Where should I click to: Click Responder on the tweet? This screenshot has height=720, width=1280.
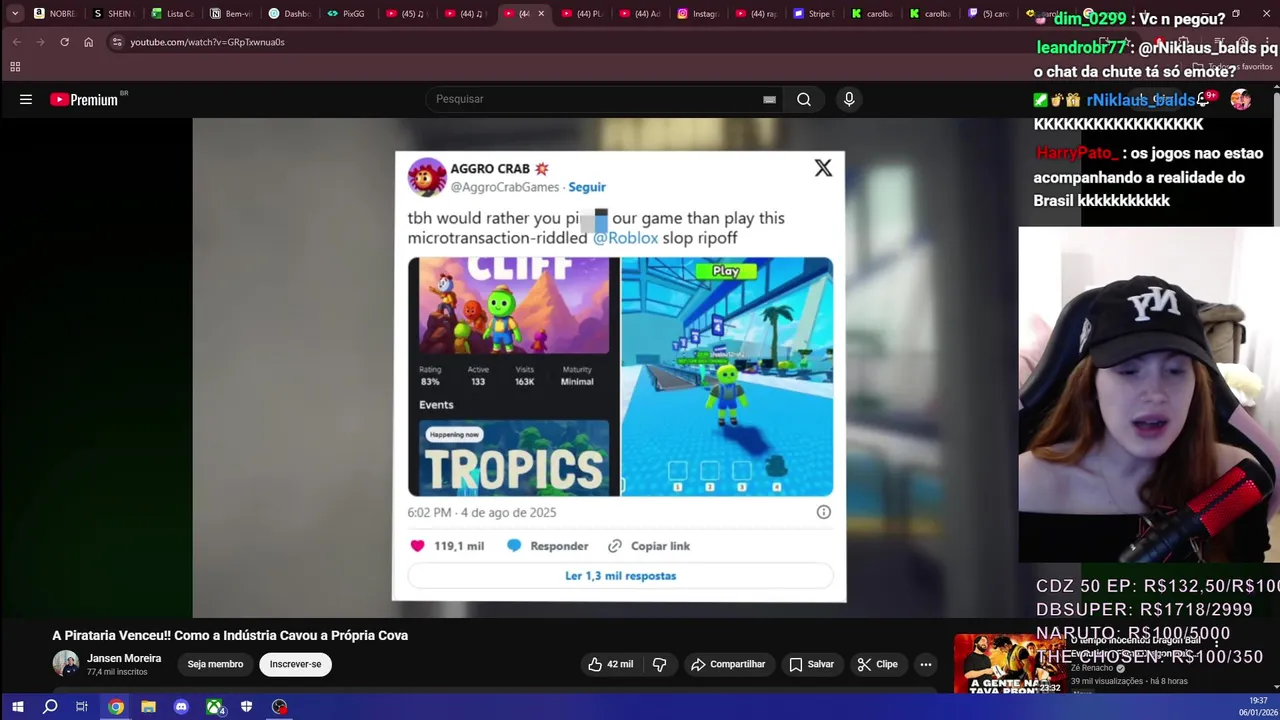pyautogui.click(x=548, y=546)
